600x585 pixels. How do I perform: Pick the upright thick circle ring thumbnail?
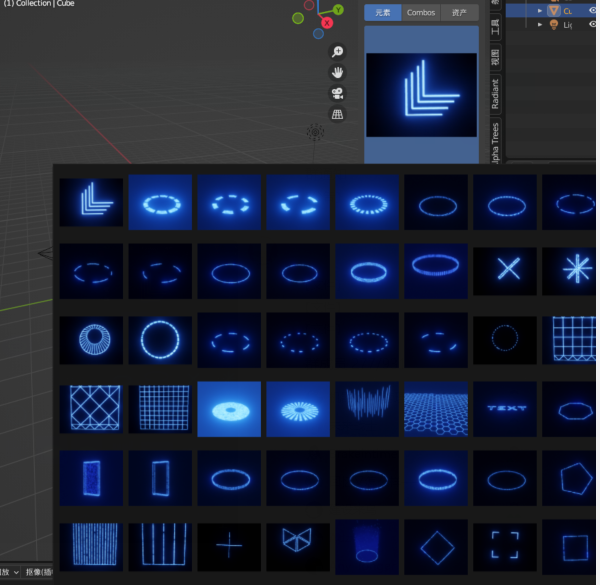tap(160, 340)
